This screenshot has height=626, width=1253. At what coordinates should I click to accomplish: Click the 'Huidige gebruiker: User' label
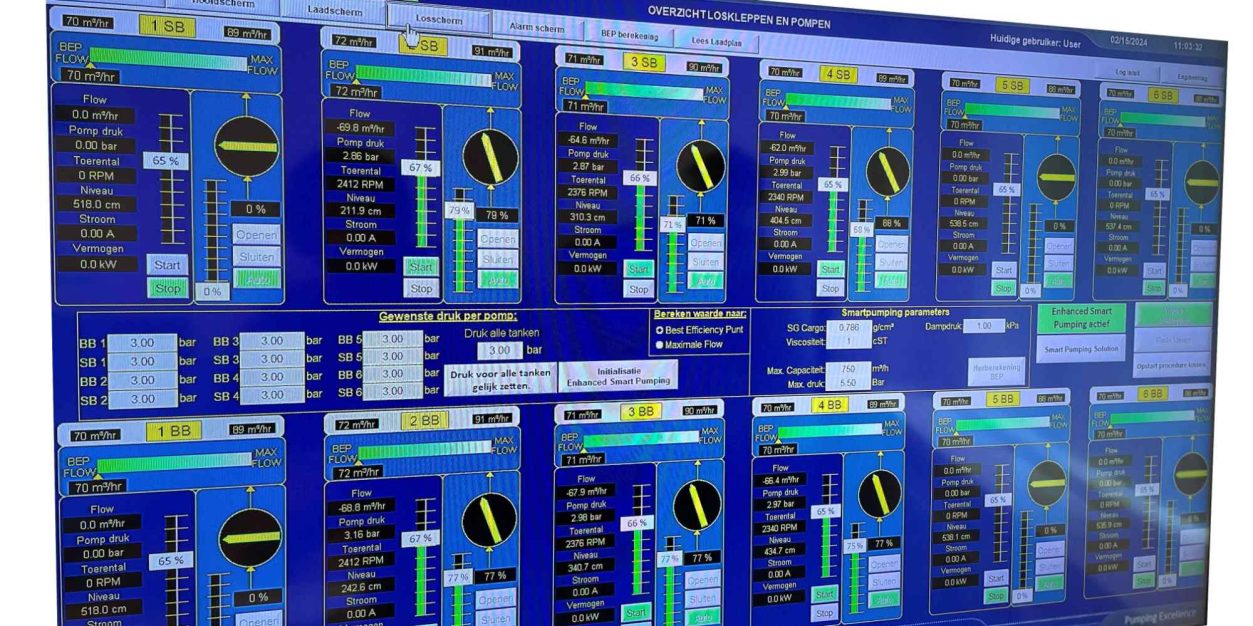(x=1035, y=43)
